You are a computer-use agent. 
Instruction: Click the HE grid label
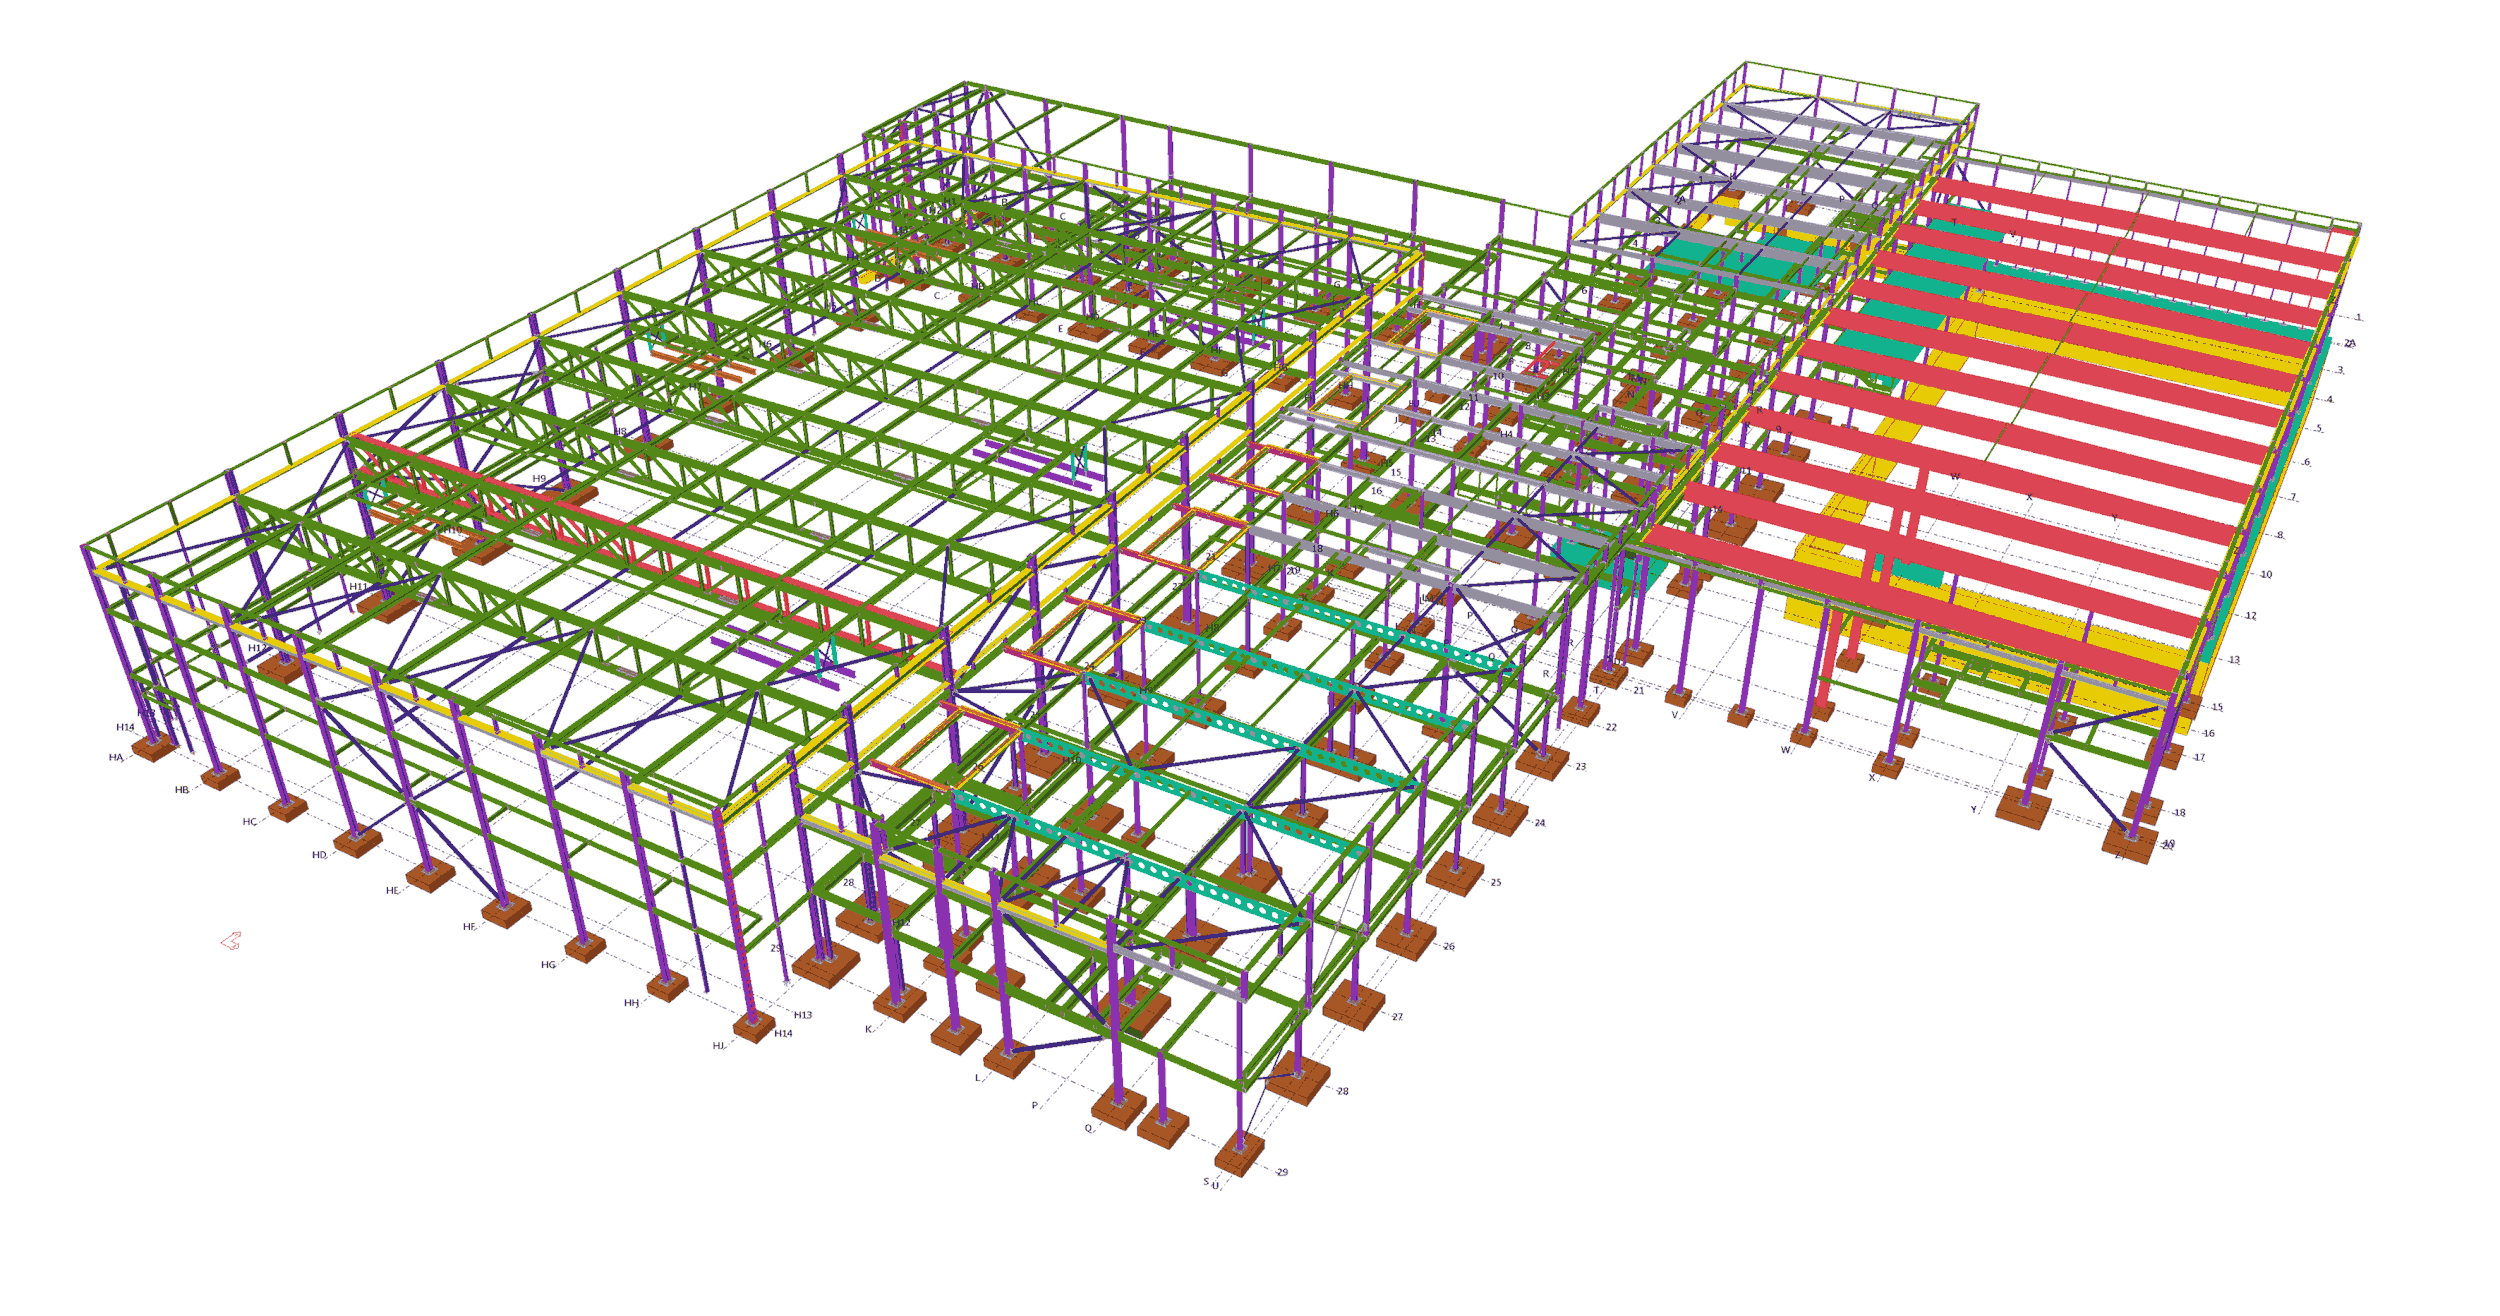click(x=392, y=891)
